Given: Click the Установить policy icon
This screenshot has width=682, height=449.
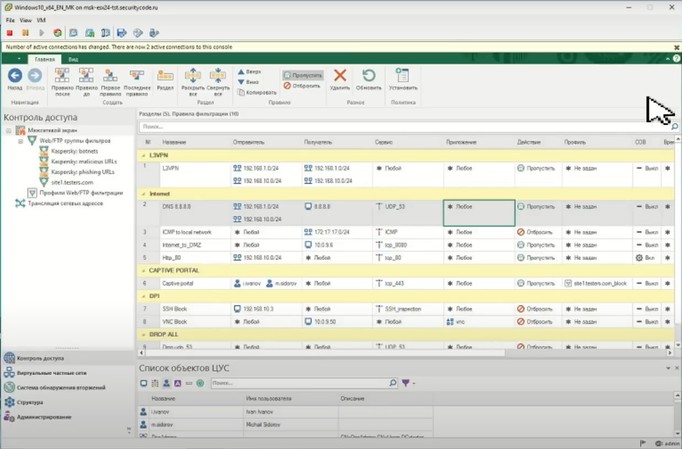Looking at the screenshot, I should (x=402, y=76).
